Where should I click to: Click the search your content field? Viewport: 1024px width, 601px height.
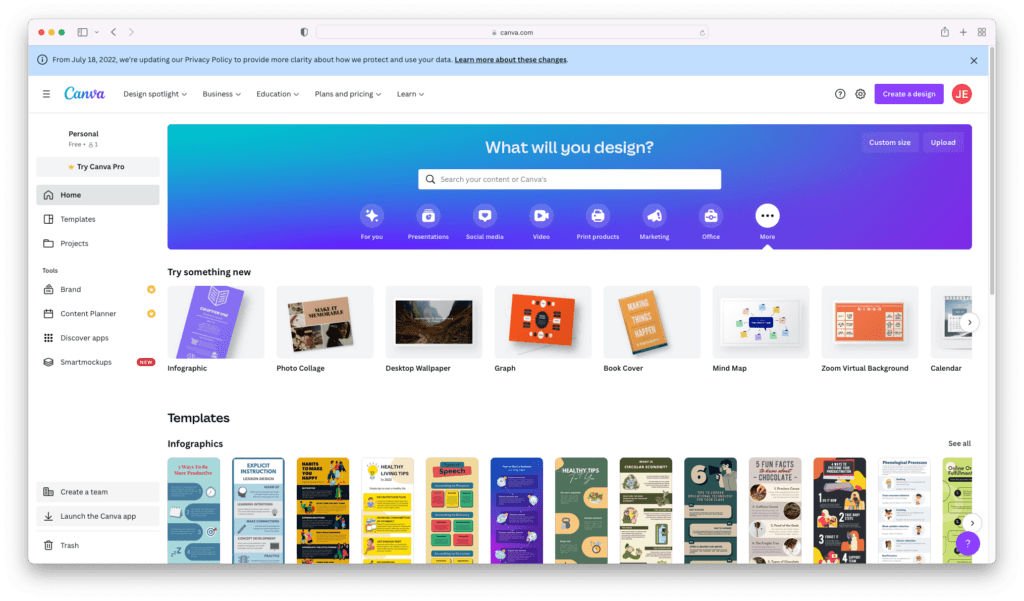(569, 179)
